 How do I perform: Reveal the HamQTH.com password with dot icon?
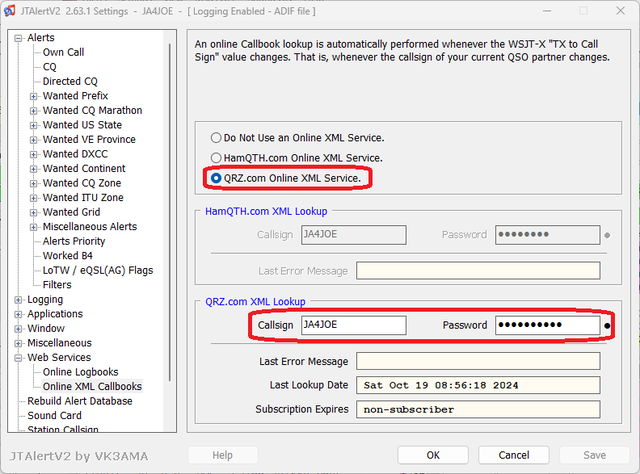607,236
